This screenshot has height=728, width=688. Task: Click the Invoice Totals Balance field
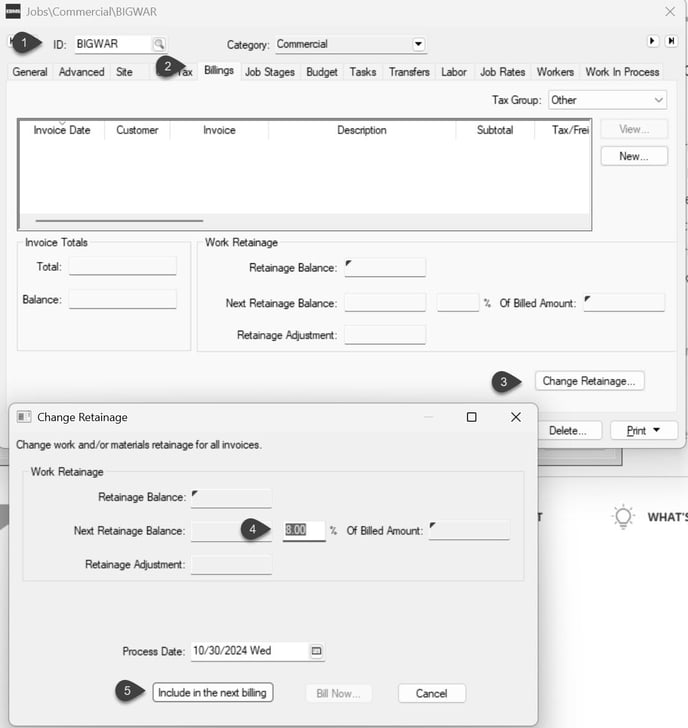pyautogui.click(x=123, y=299)
